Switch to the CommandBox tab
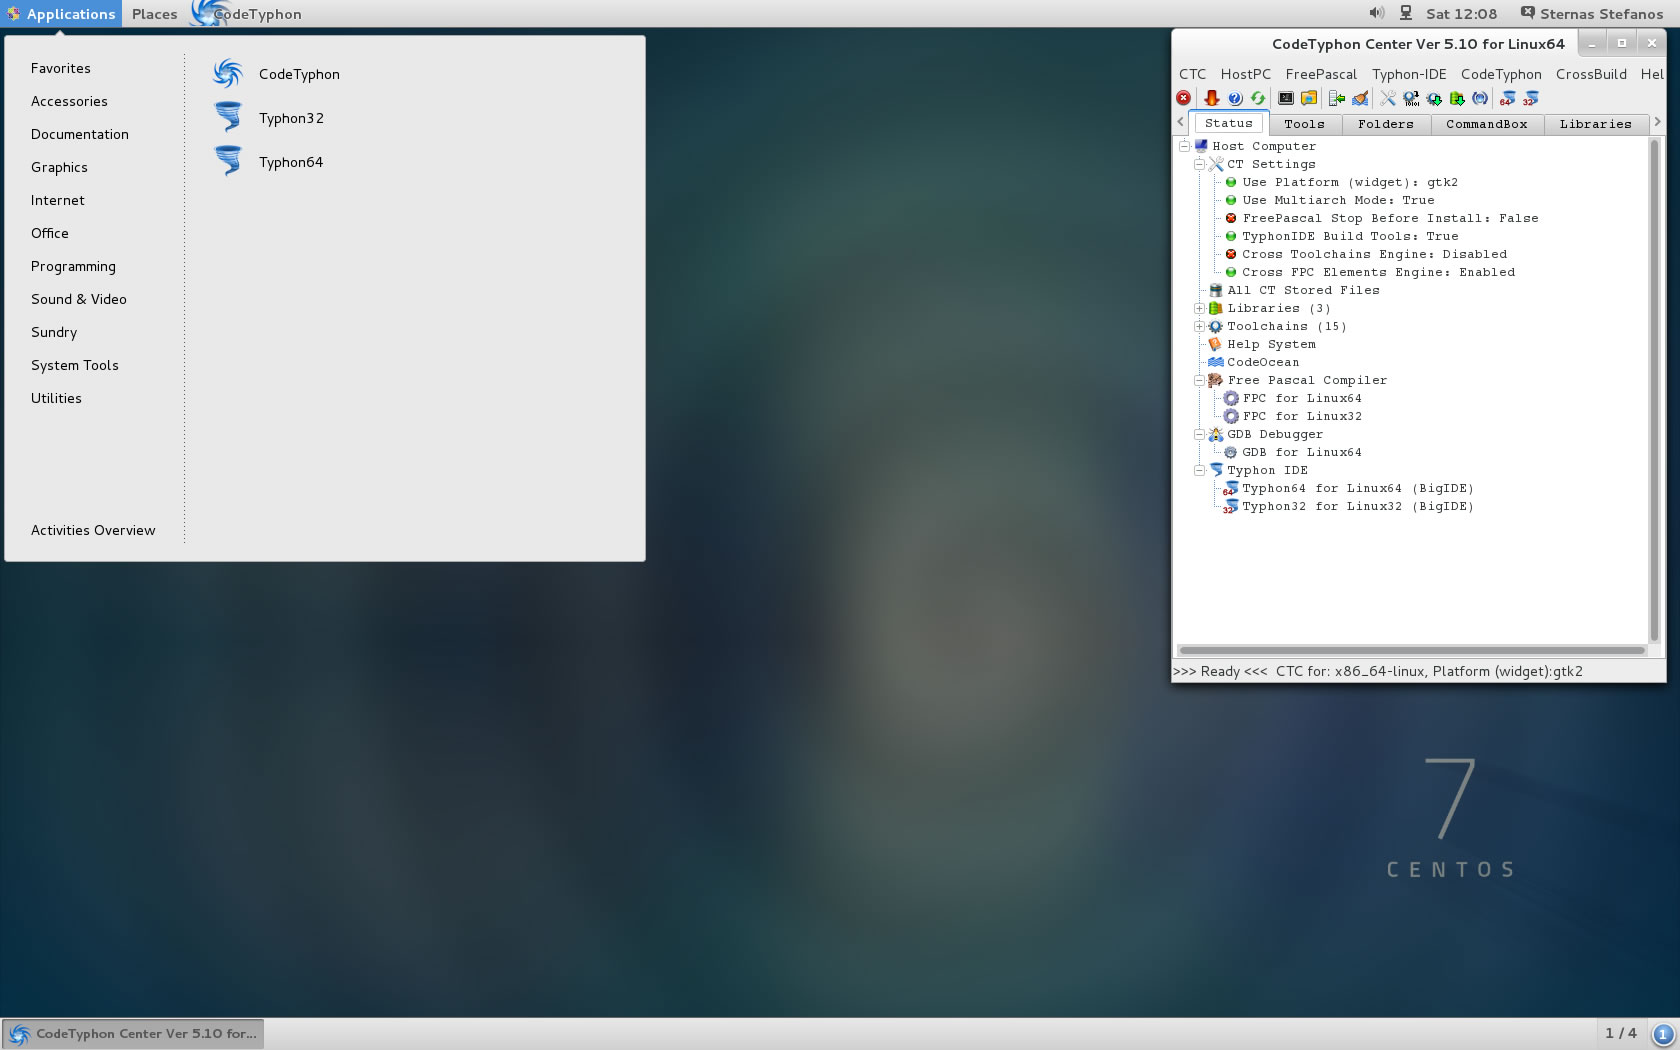The height and width of the screenshot is (1050, 1680). (1487, 124)
